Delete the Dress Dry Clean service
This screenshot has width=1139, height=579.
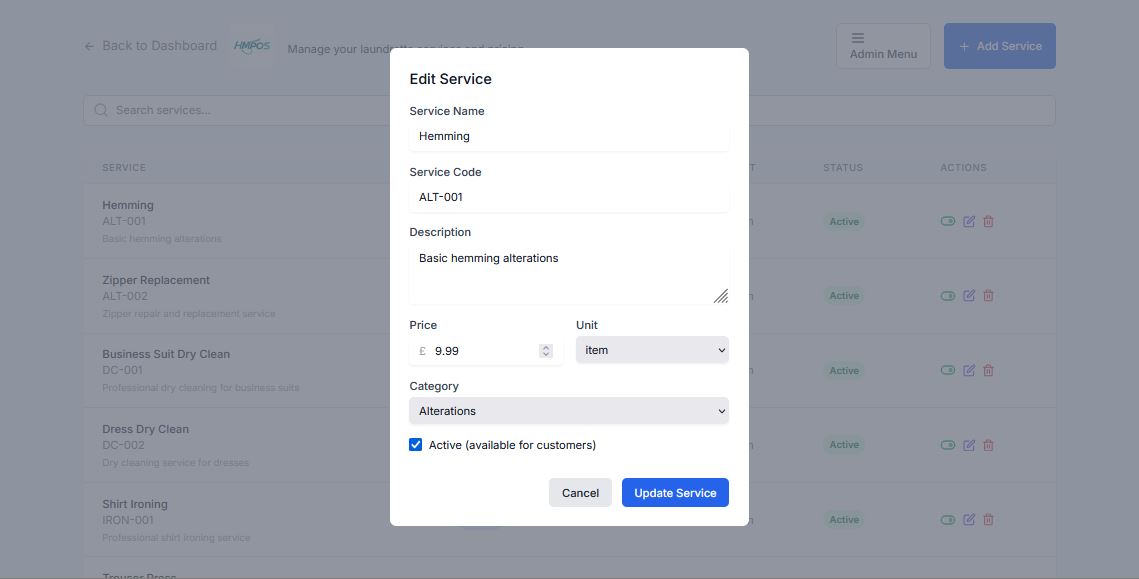point(988,445)
